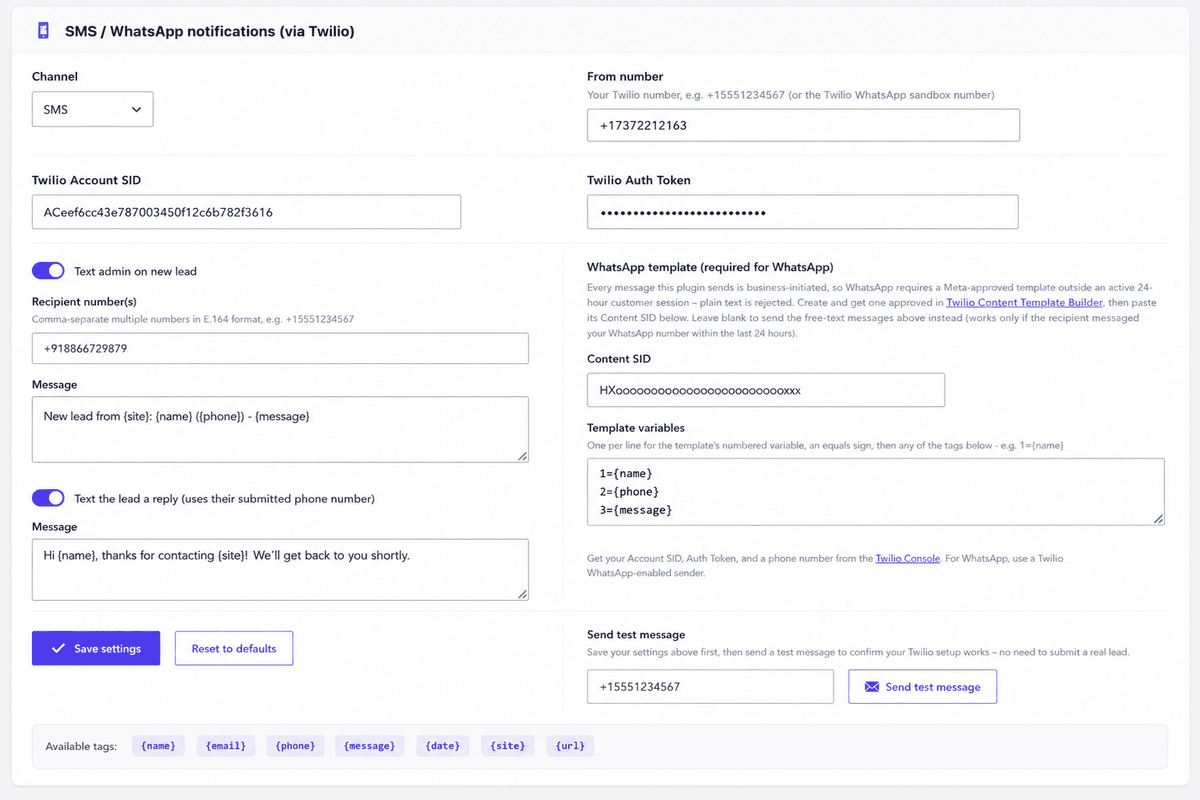Screen dimensions: 1200x800
Task: Click the reply Message textarea starting Hi {name}
Action: click(x=280, y=570)
